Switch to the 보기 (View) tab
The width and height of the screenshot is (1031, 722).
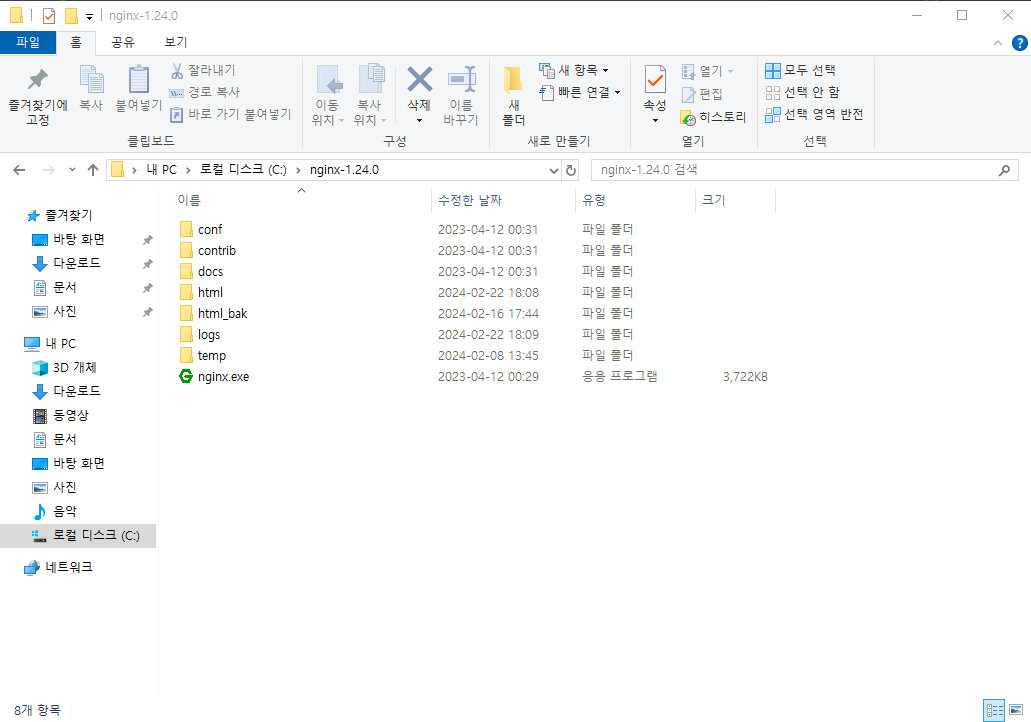pyautogui.click(x=176, y=42)
